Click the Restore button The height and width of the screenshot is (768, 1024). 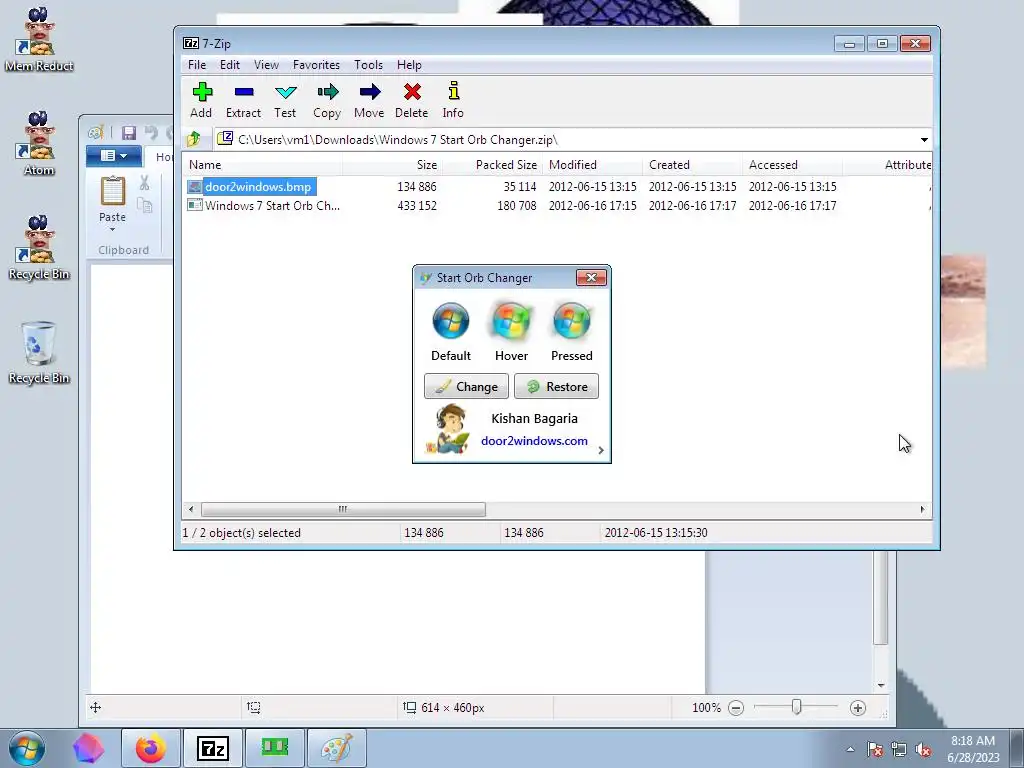(x=556, y=386)
